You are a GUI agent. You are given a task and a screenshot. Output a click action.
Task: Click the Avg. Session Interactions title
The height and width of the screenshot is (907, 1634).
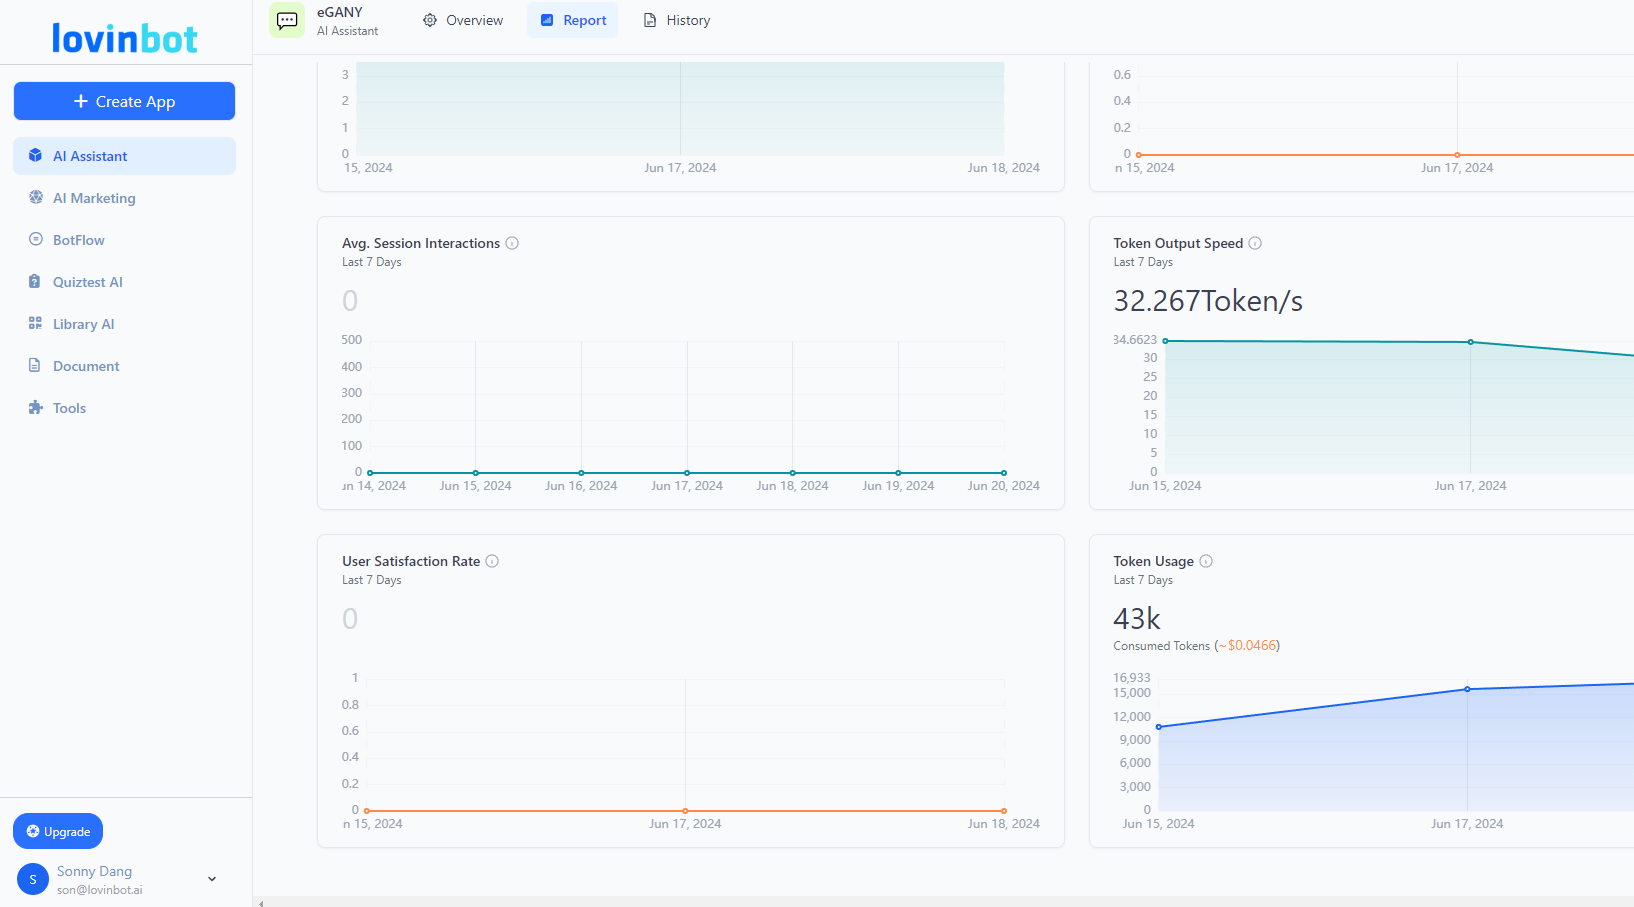[421, 243]
